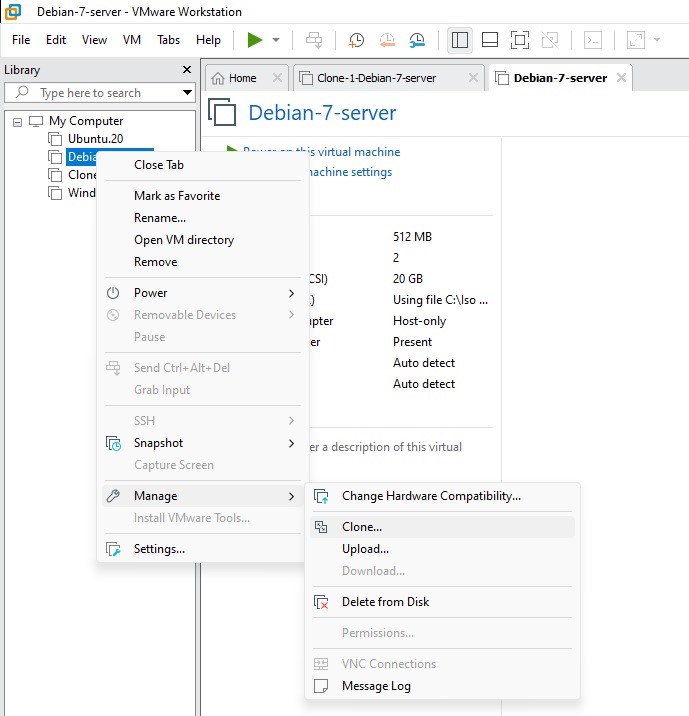Click the stretch guest display icon
Image resolution: width=689 pixels, height=716 pixels.
coord(636,40)
